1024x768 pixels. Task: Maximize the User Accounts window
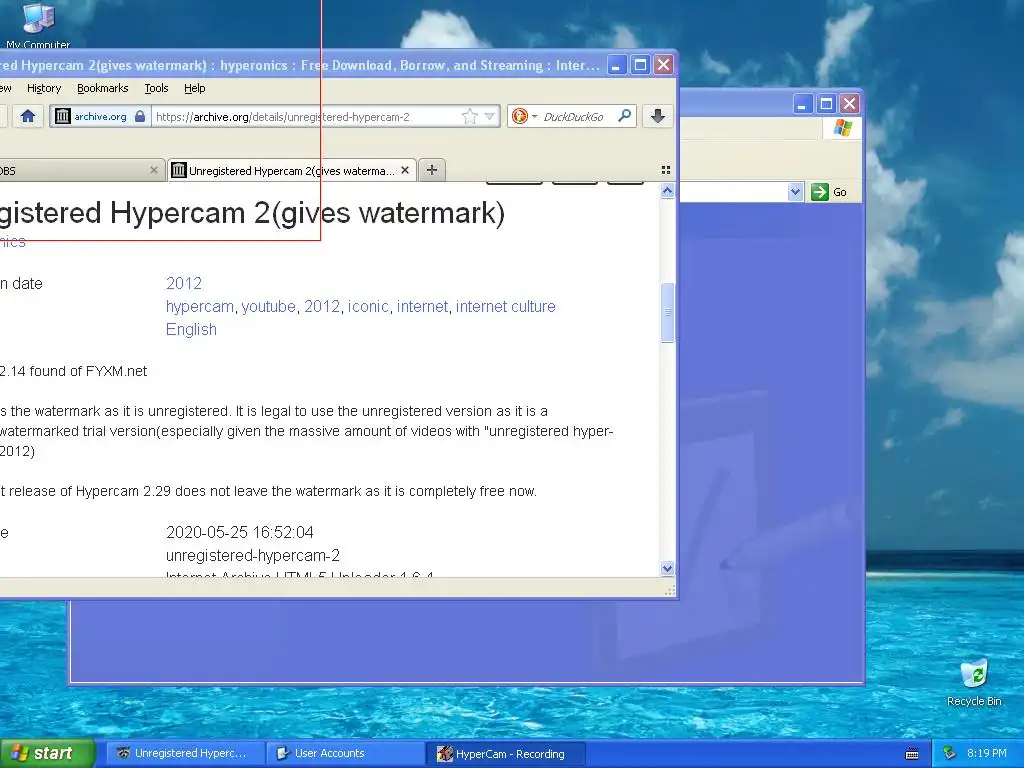(826, 103)
